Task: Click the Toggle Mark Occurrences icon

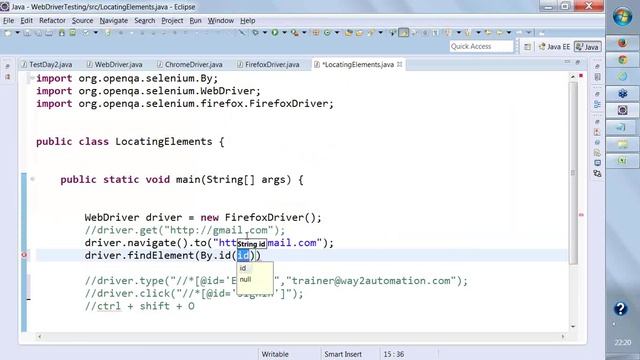Action: tap(404, 33)
